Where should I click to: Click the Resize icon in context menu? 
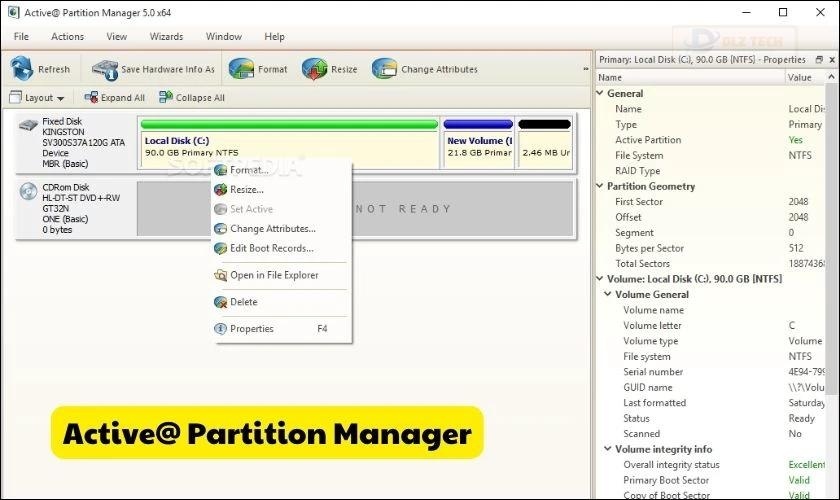[220, 189]
